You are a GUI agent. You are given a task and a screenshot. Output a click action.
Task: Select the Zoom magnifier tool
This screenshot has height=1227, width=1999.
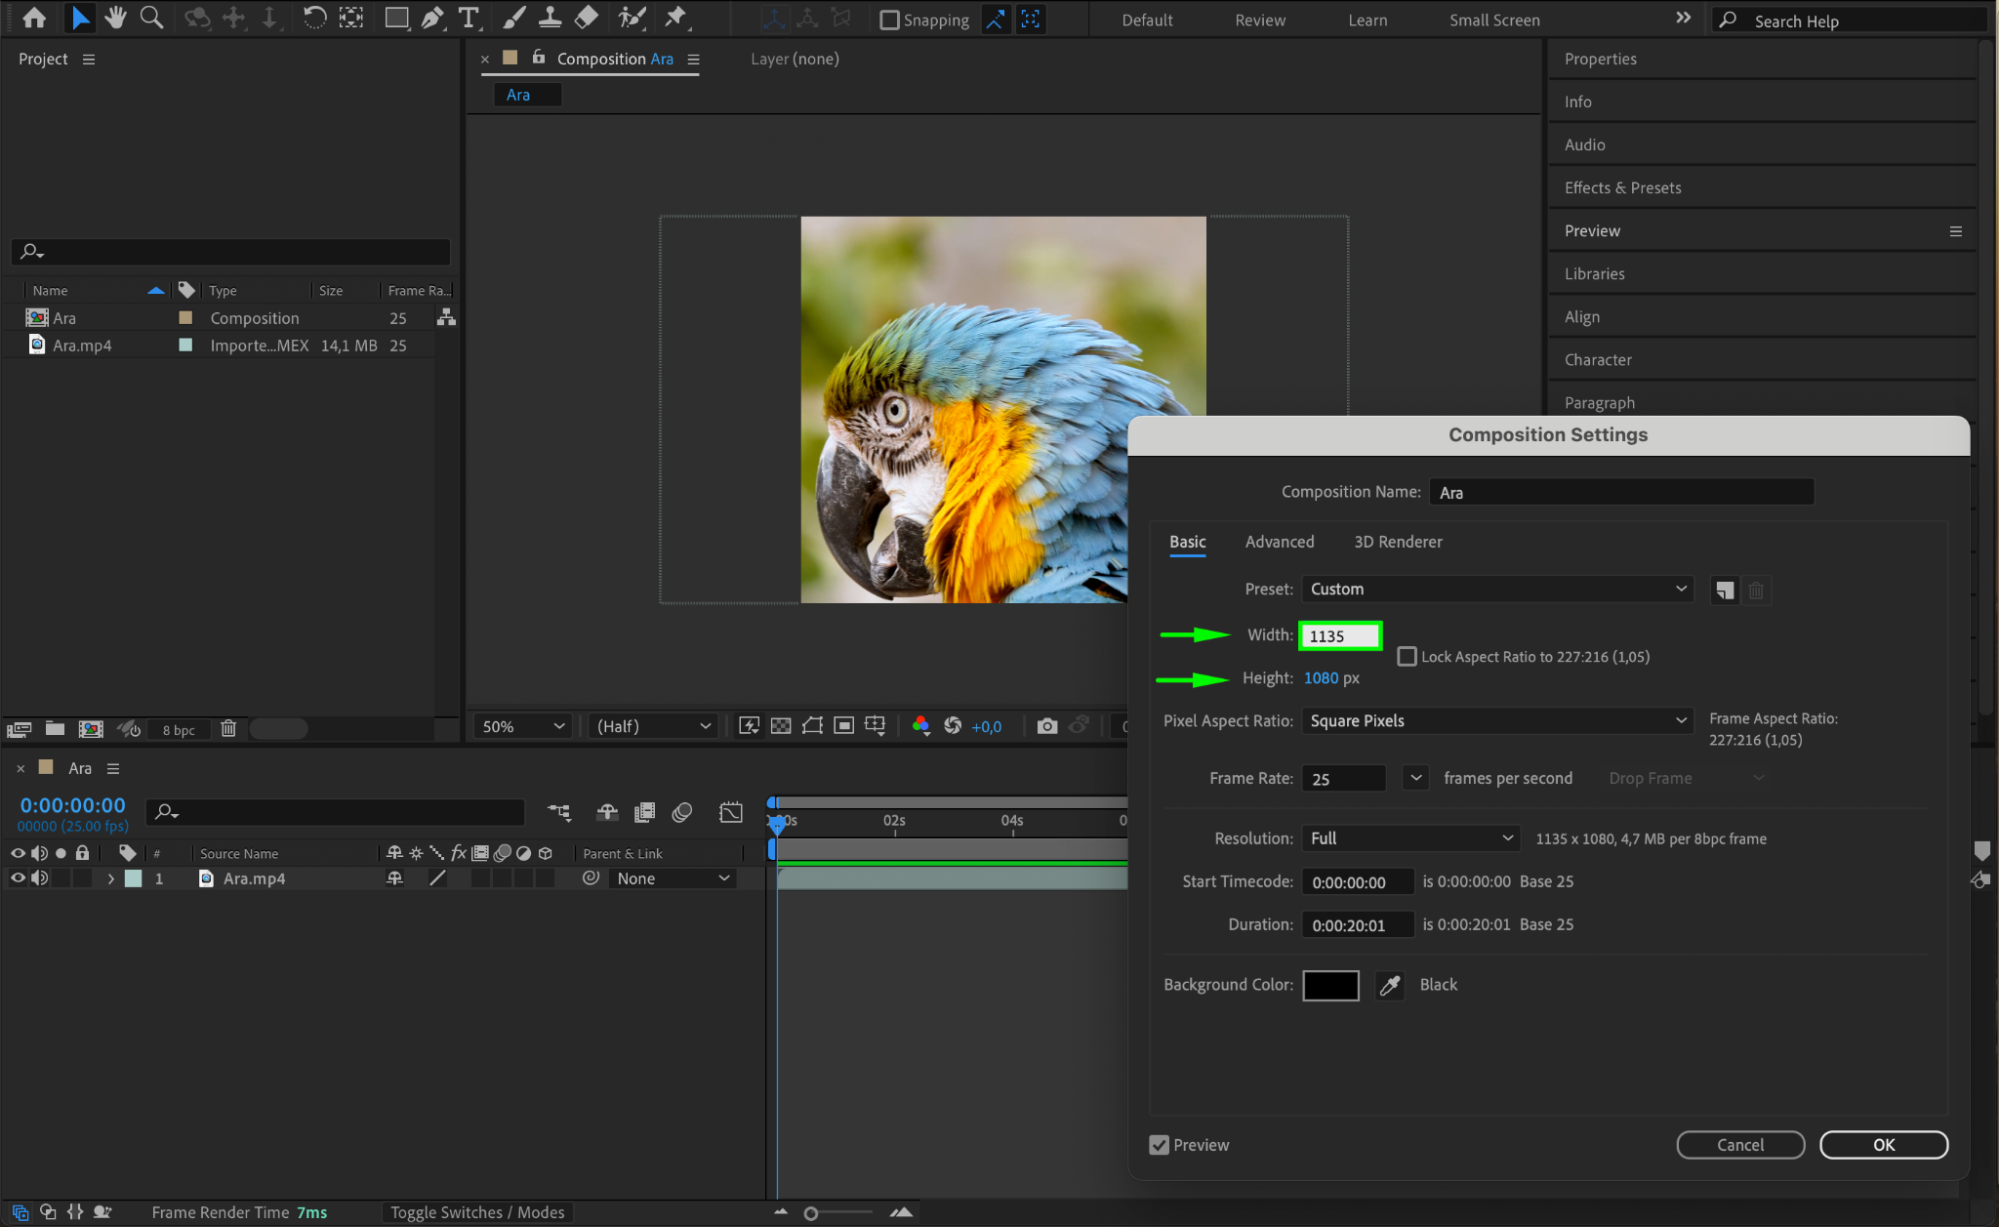coord(151,17)
